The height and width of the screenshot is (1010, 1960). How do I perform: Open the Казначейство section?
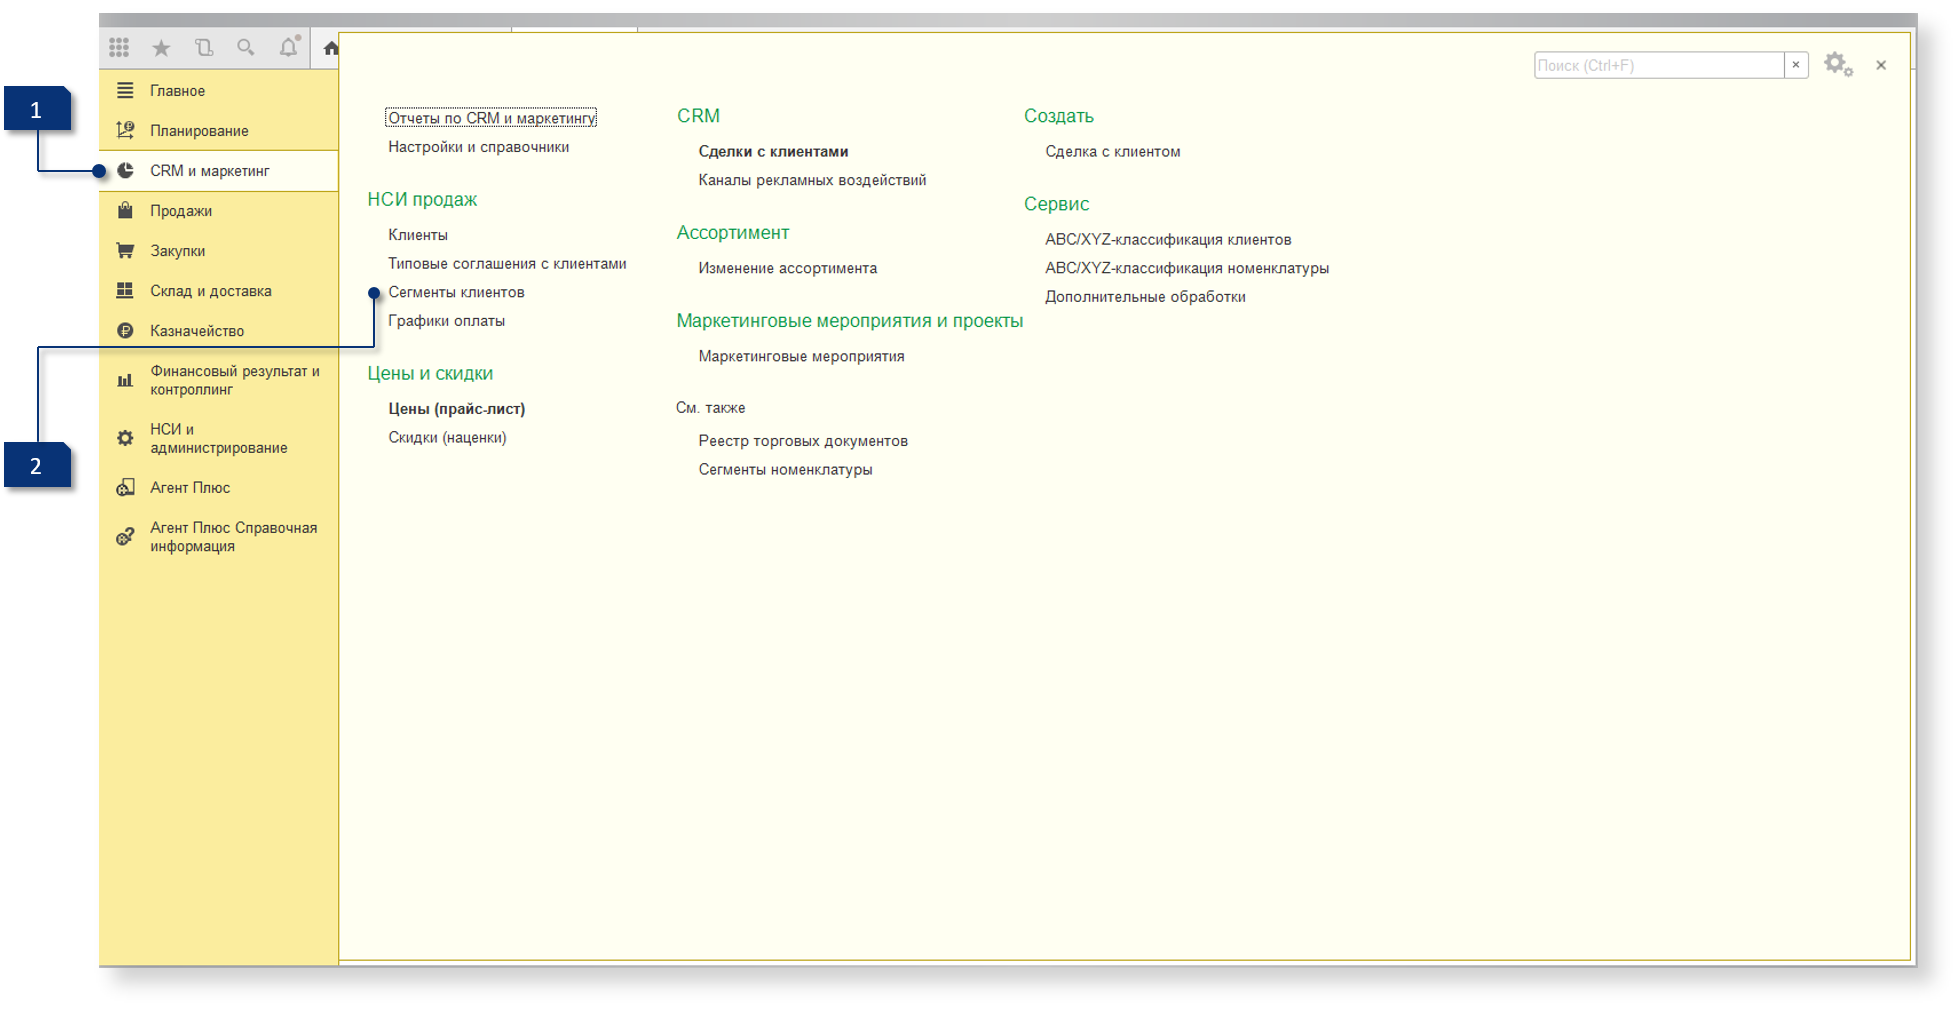pyautogui.click(x=219, y=331)
